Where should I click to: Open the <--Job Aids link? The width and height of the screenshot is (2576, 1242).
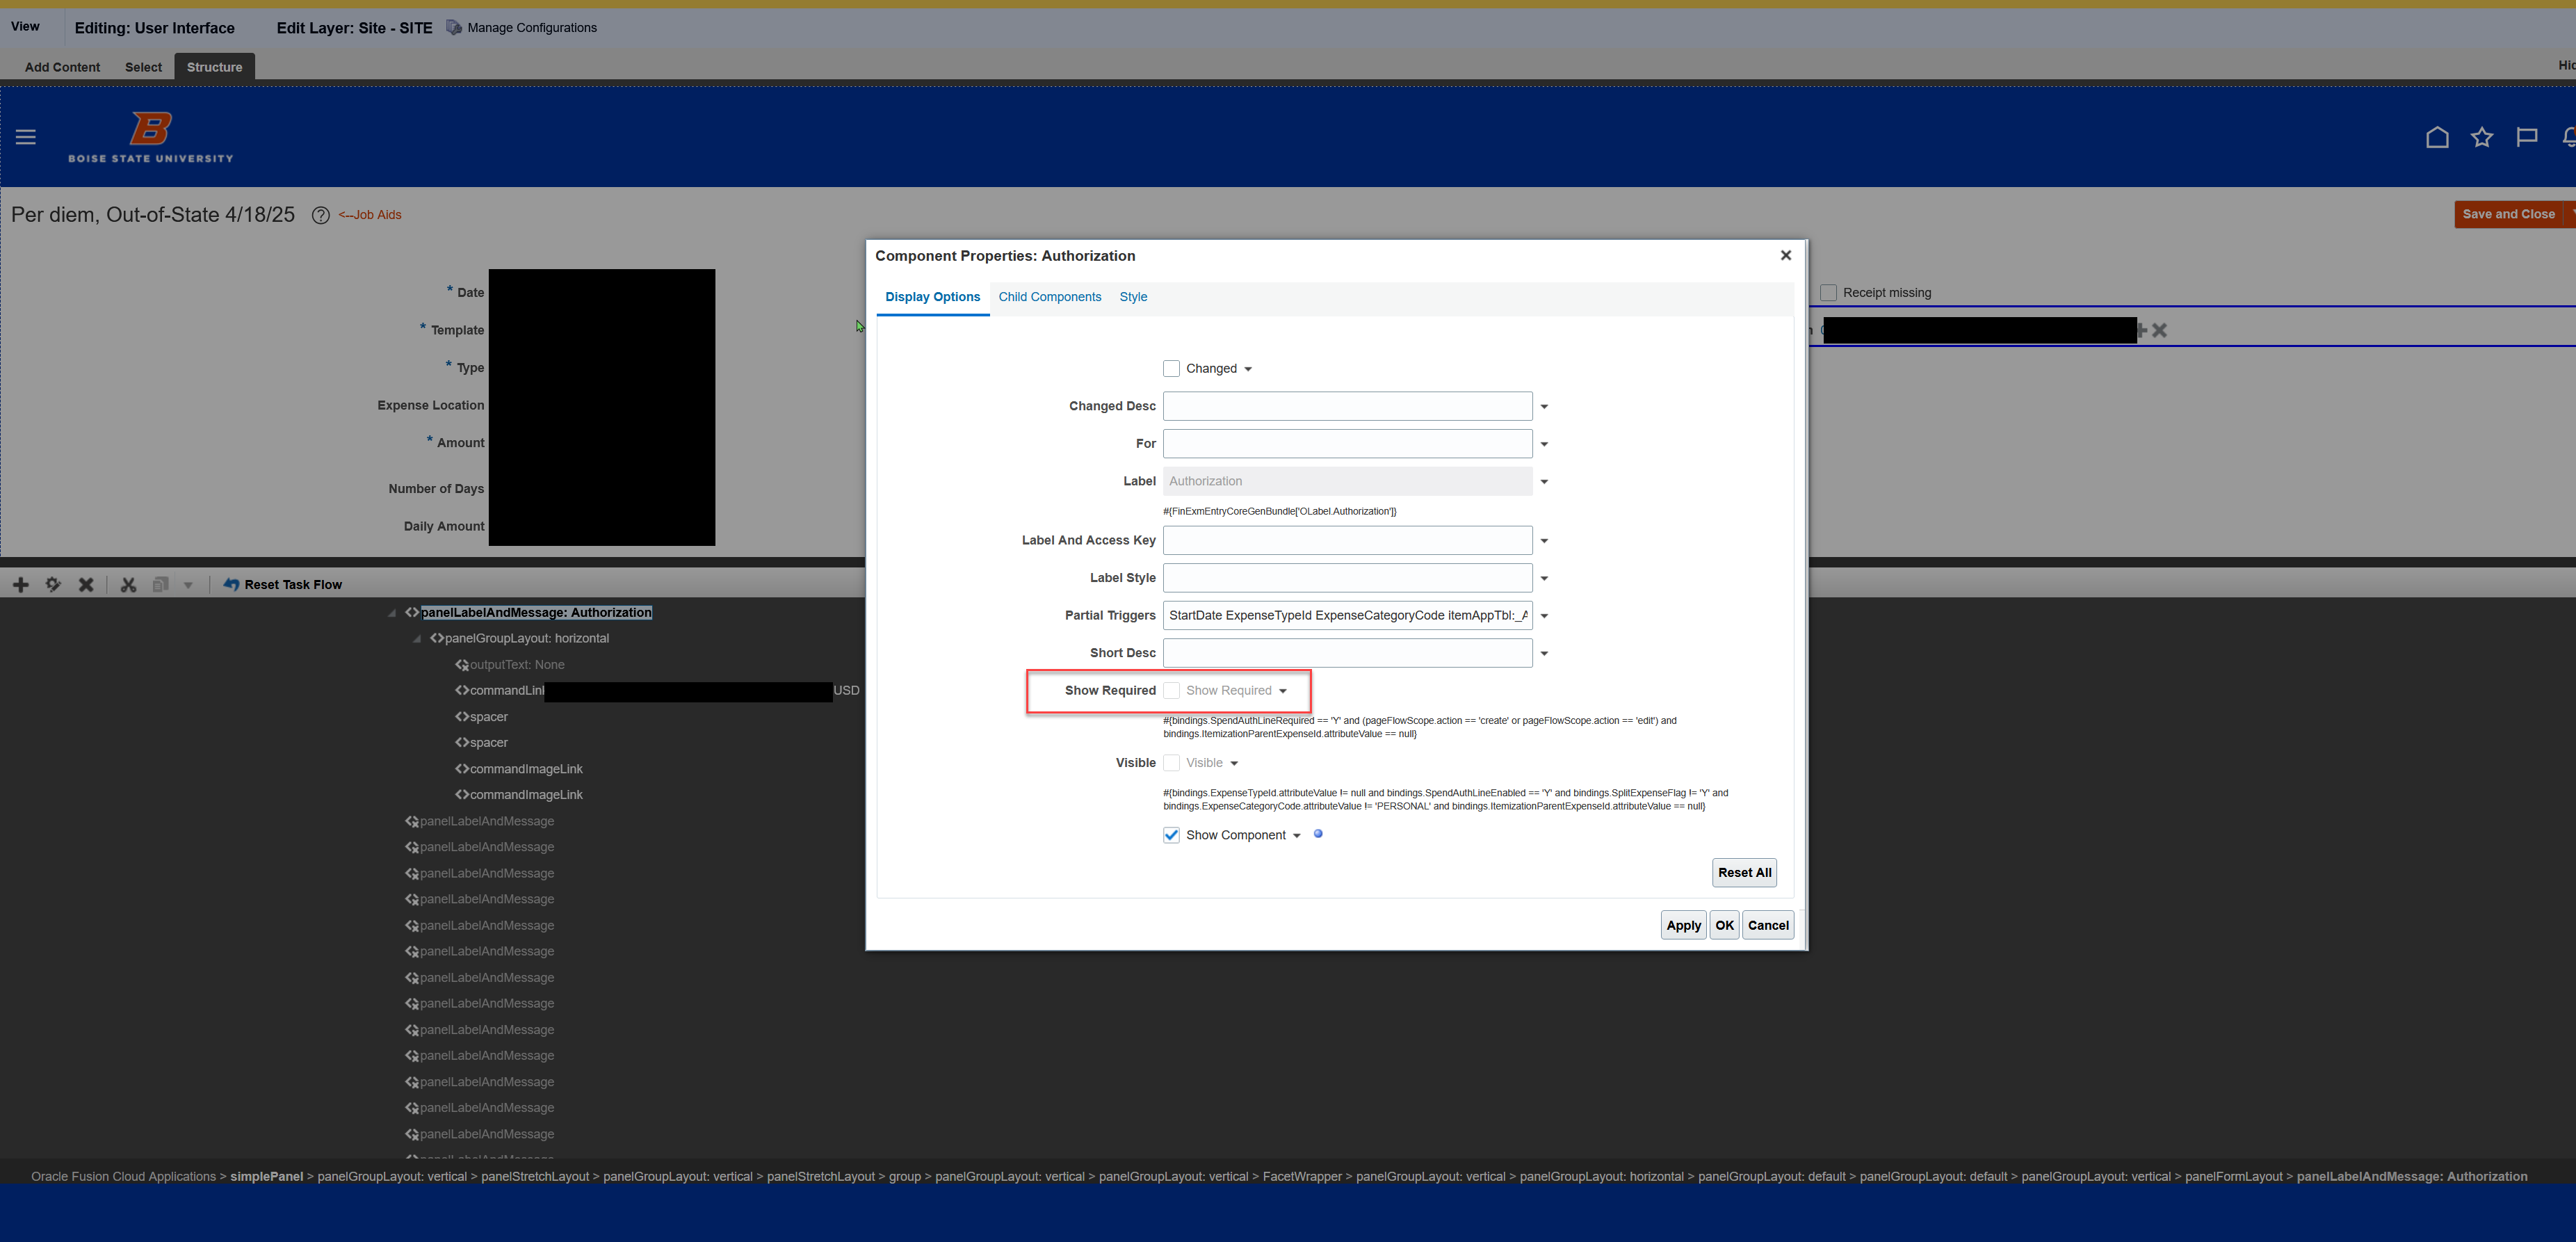[x=370, y=215]
